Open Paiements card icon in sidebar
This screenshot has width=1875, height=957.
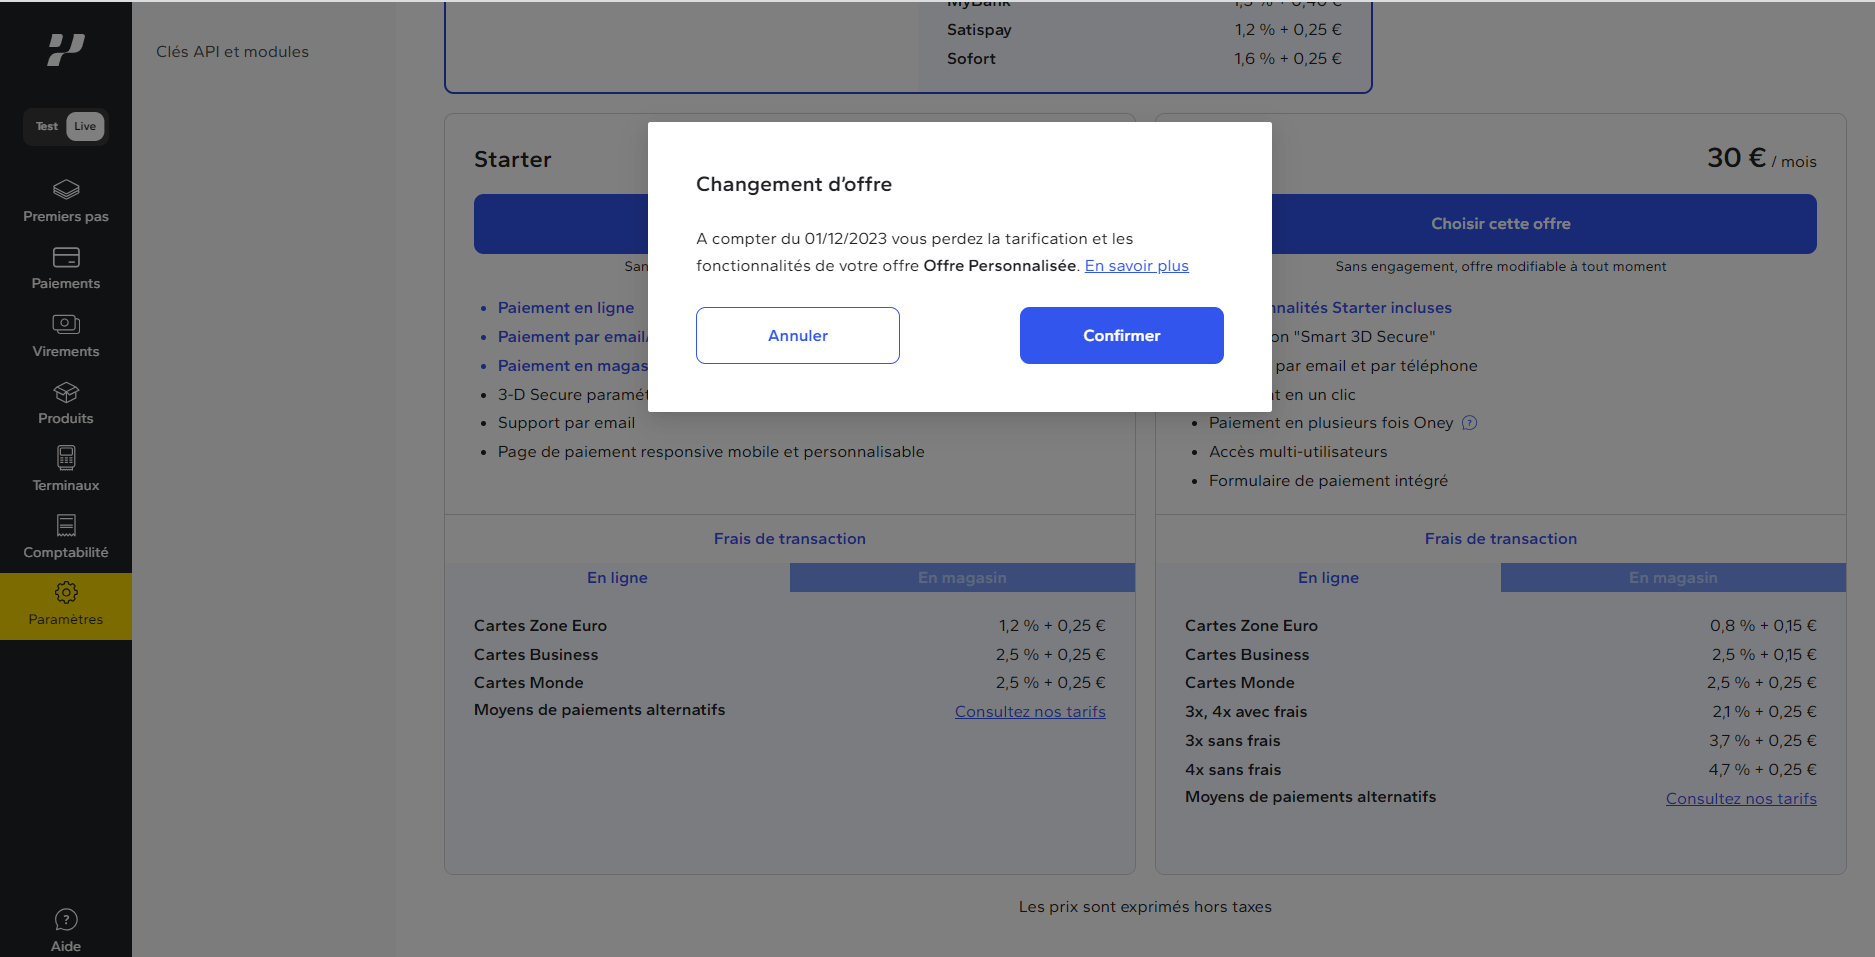(x=66, y=257)
